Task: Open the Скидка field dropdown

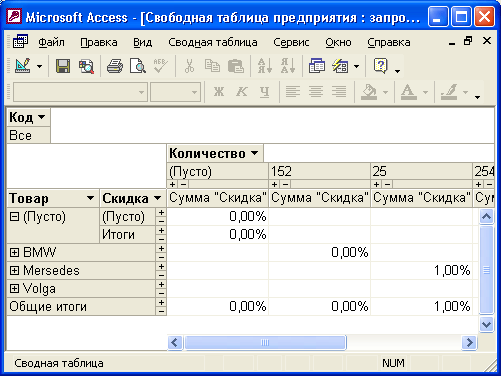Action: click(157, 198)
